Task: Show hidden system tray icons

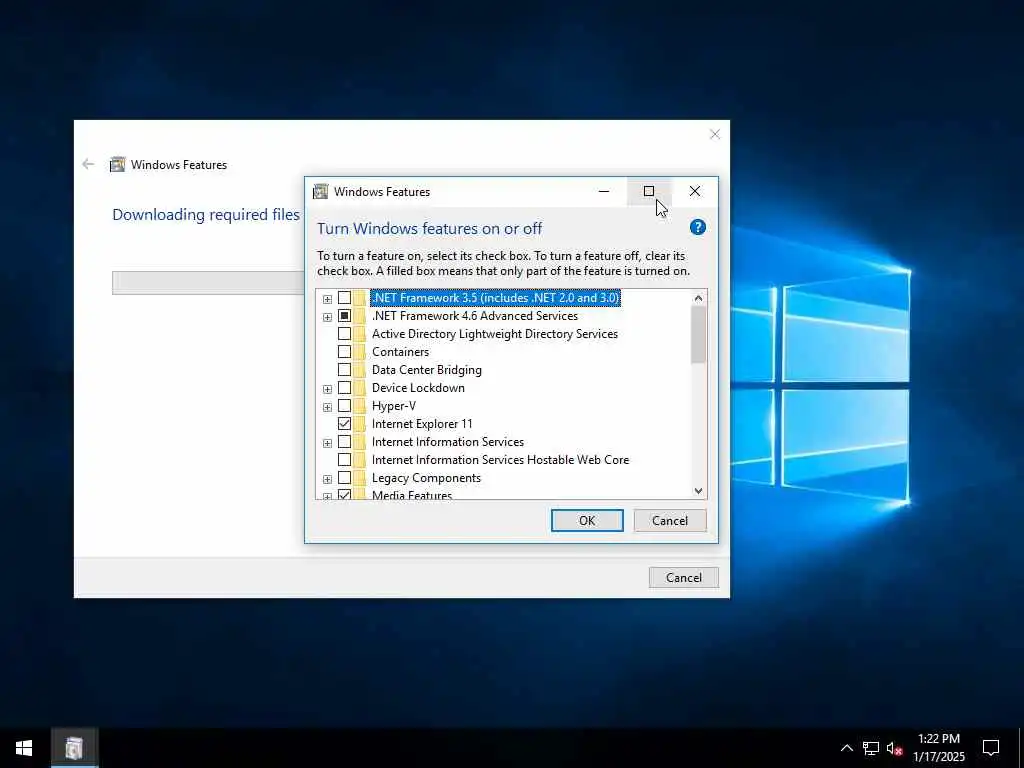Action: coord(846,748)
